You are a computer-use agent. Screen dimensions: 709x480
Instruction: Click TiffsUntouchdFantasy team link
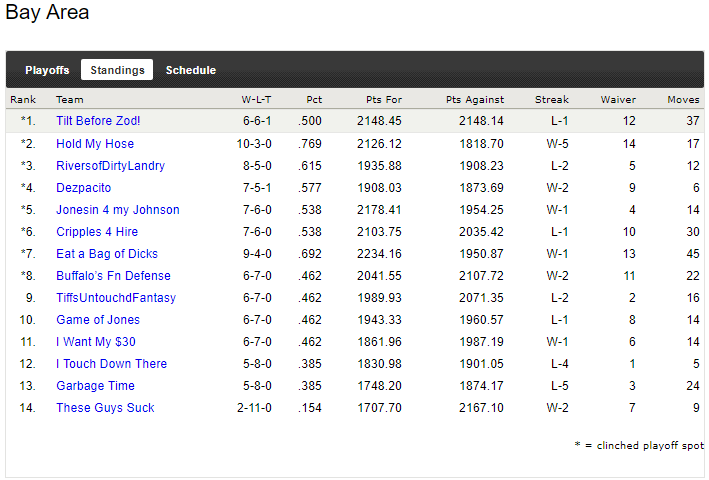[116, 298]
